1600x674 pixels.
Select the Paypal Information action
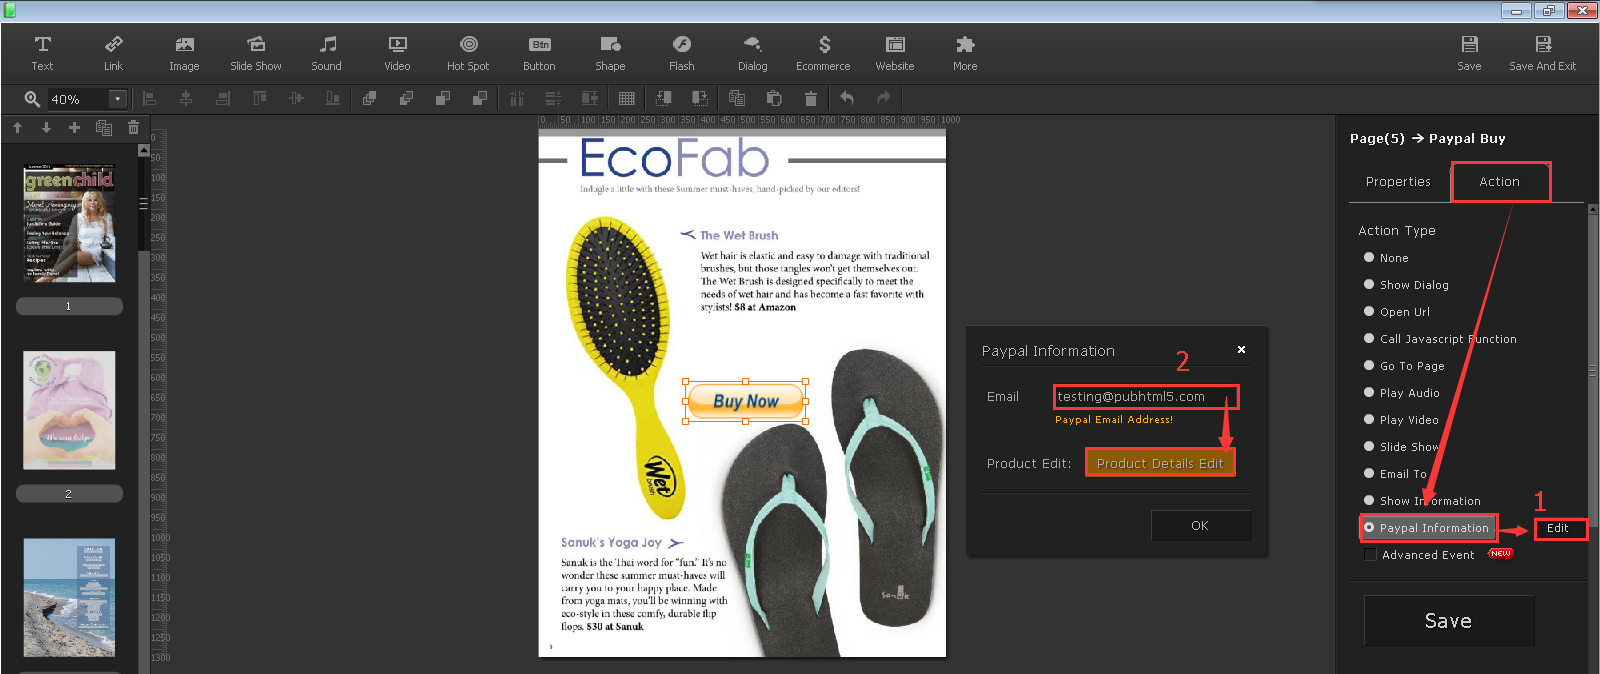pyautogui.click(x=1429, y=528)
